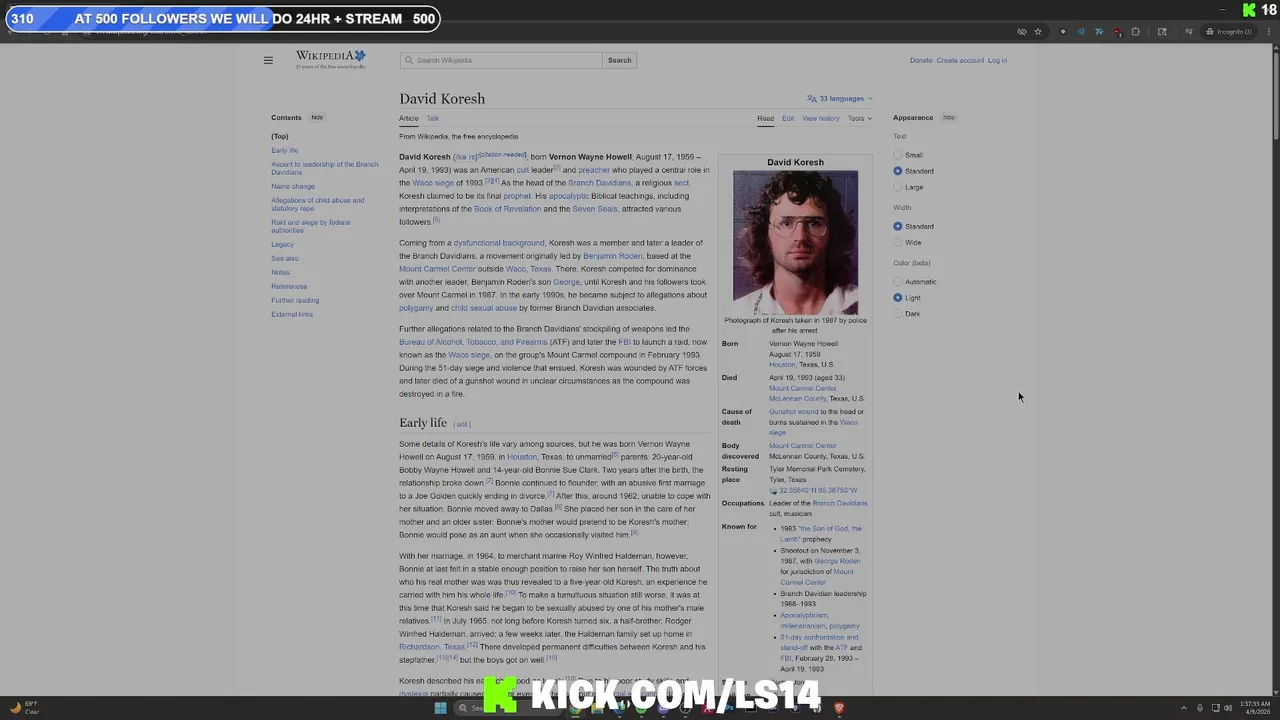Expand the Tools dropdown menu

coord(860,118)
